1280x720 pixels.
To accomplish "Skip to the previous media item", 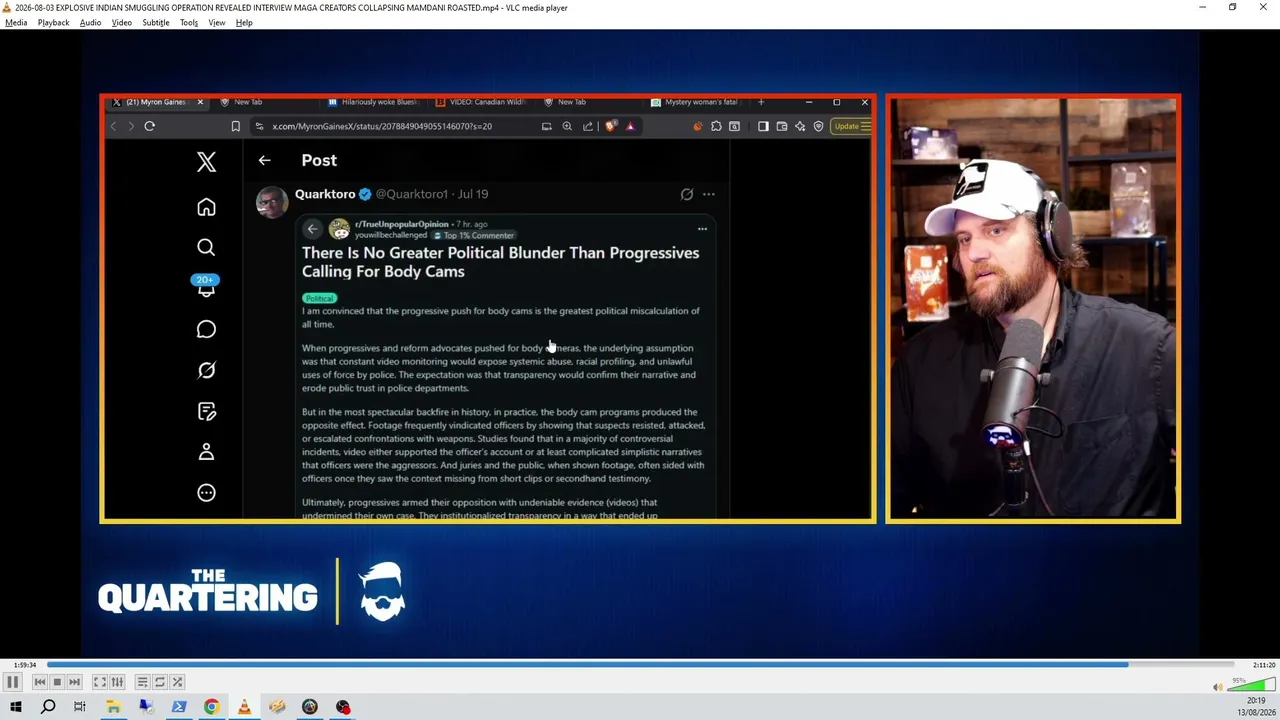I will tap(40, 682).
